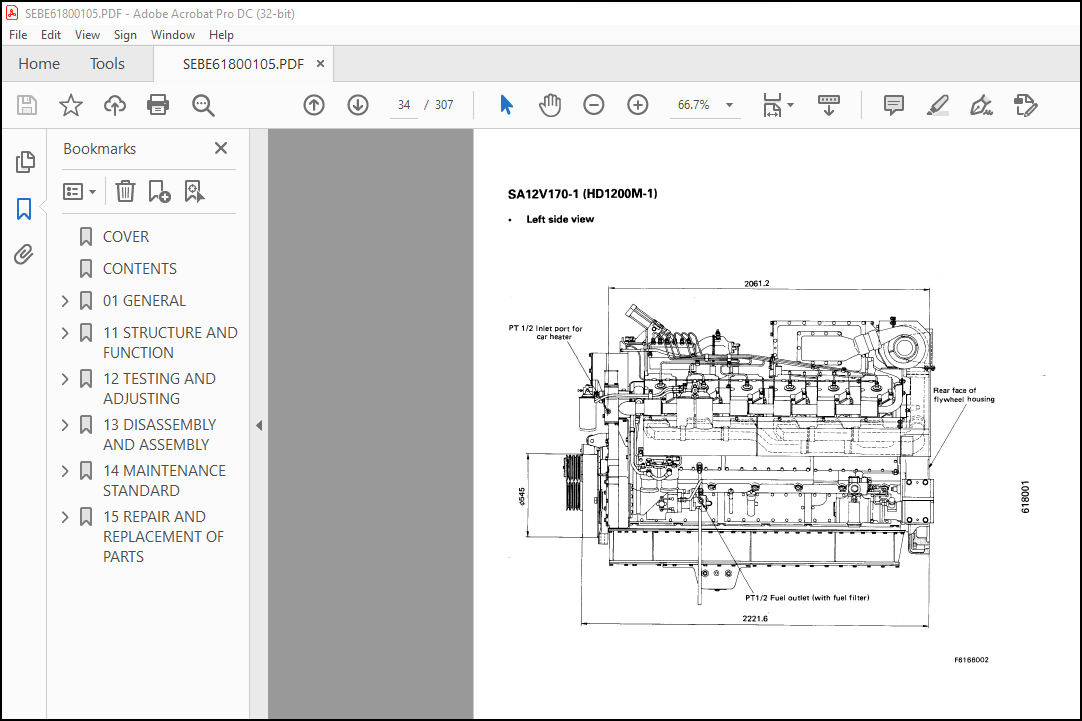Click the Save file icon
Screen dimensions: 1082x721
tap(27, 105)
